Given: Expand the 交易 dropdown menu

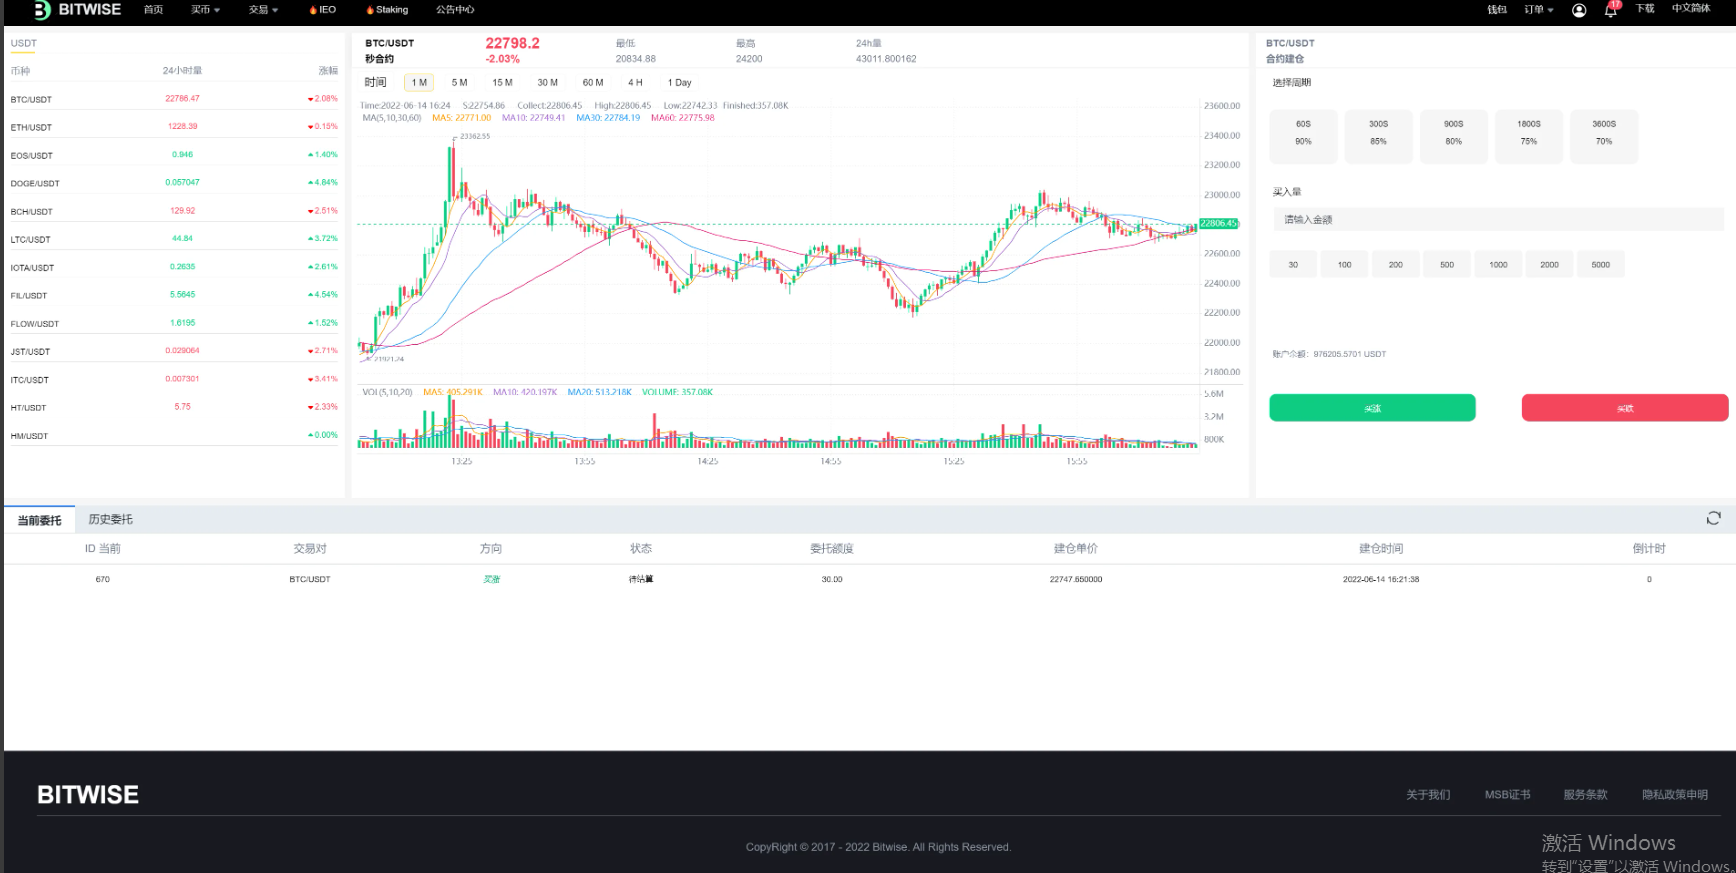Looking at the screenshot, I should [x=263, y=10].
